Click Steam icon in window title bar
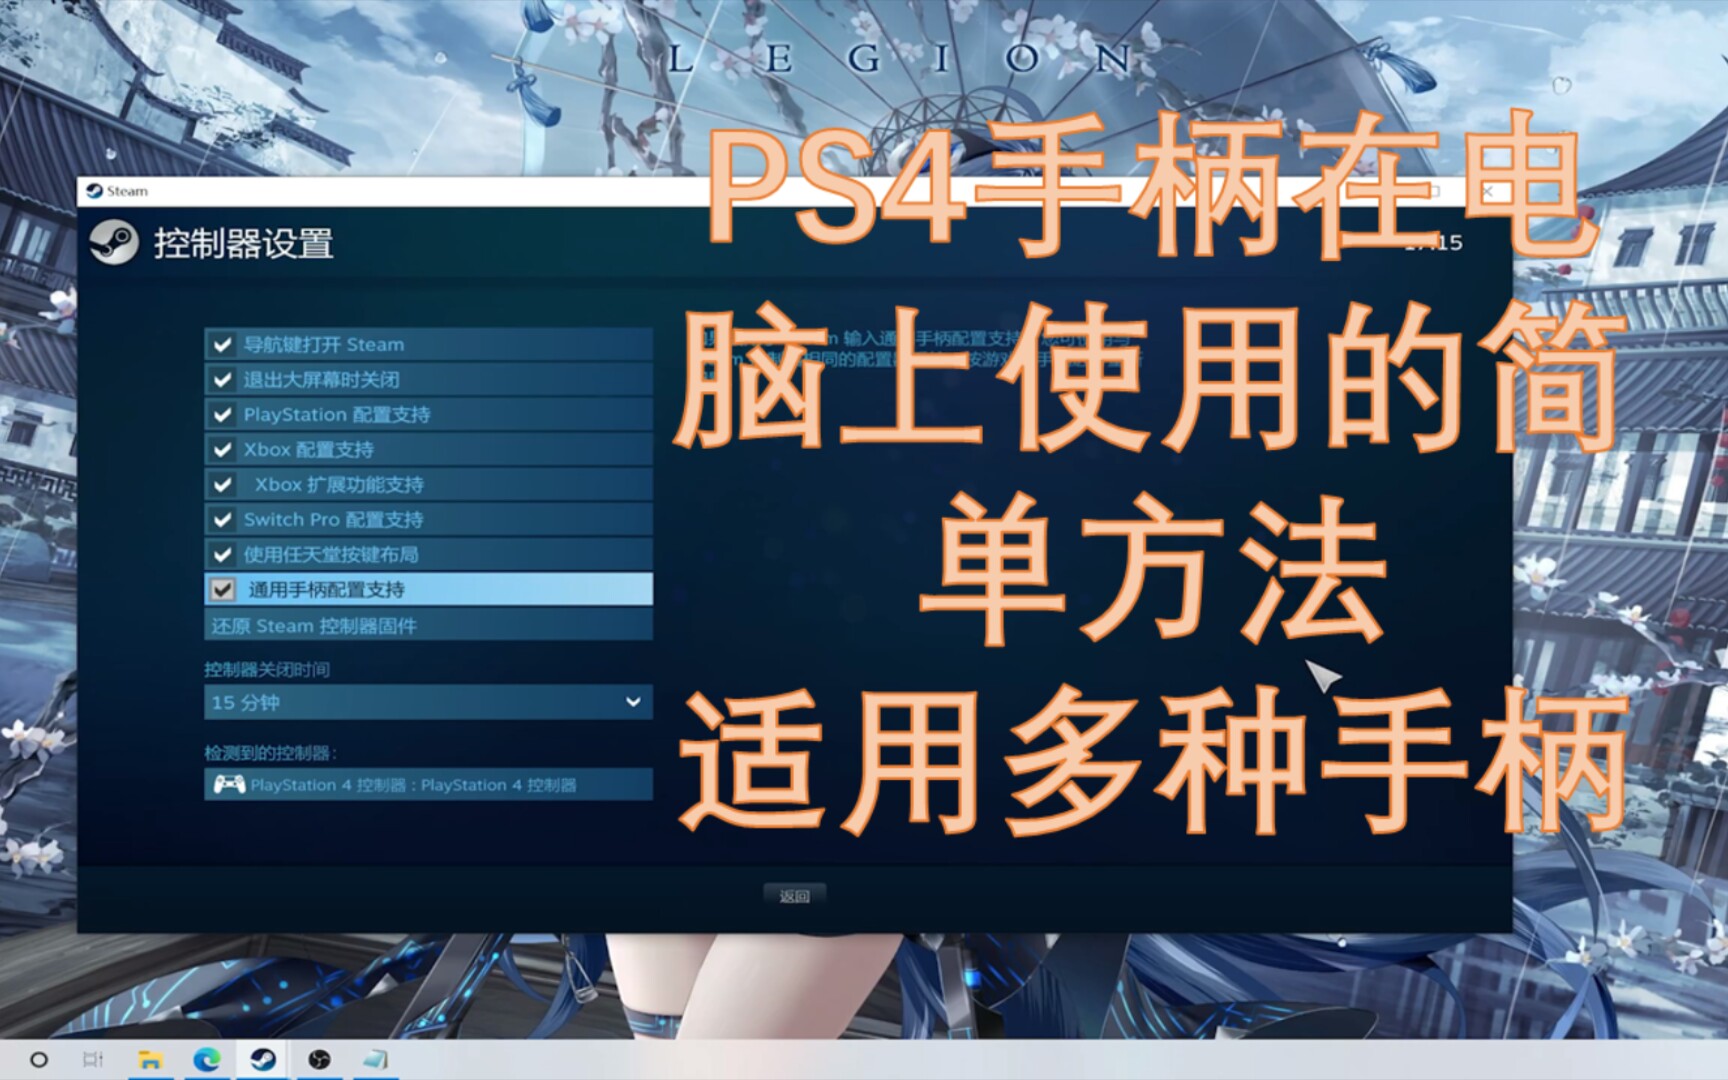 [x=94, y=191]
